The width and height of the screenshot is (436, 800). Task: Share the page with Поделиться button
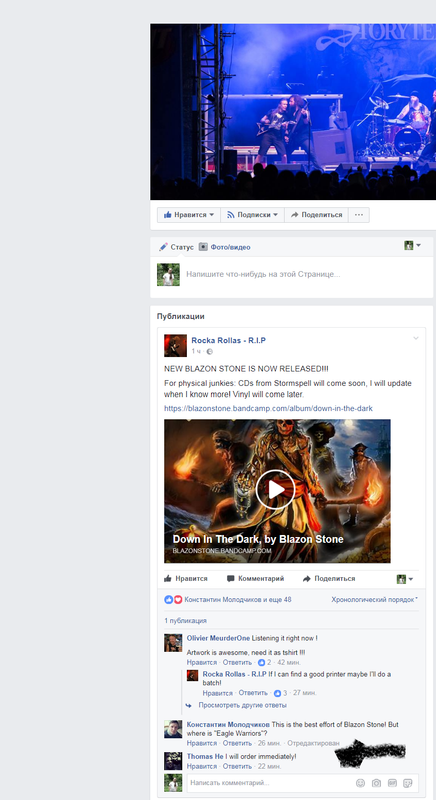[x=316, y=215]
